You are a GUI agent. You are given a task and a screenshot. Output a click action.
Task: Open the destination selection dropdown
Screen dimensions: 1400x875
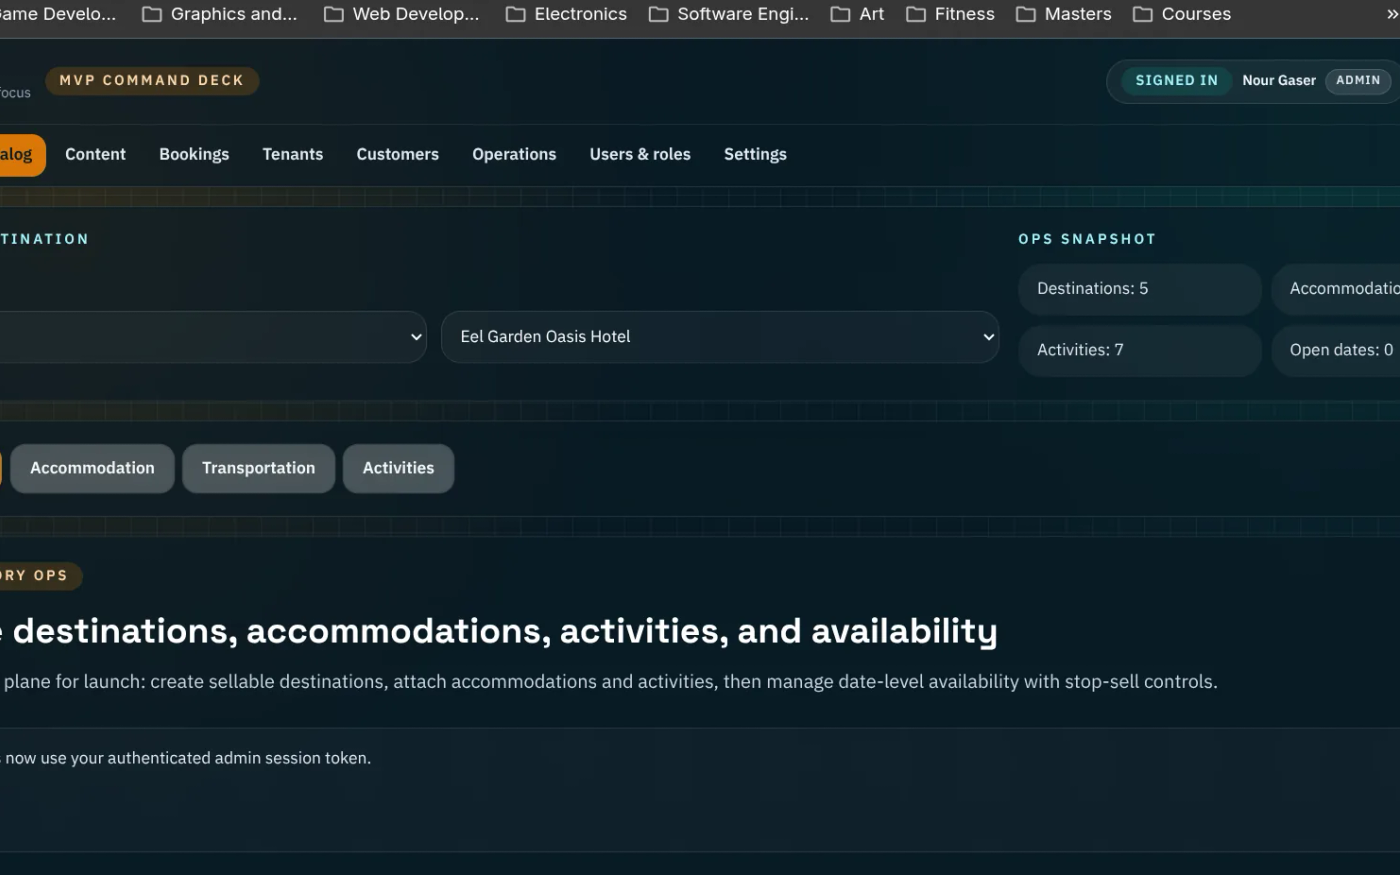click(210, 337)
